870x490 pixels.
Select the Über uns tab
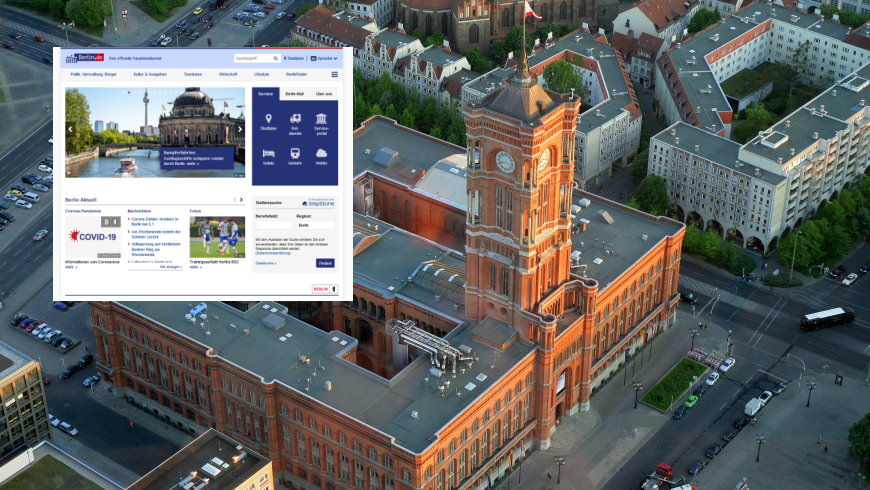tap(323, 94)
